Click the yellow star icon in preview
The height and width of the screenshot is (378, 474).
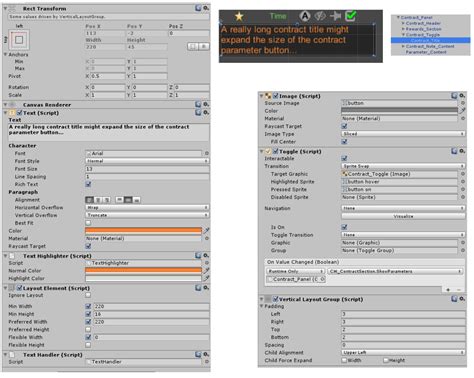coord(239,16)
